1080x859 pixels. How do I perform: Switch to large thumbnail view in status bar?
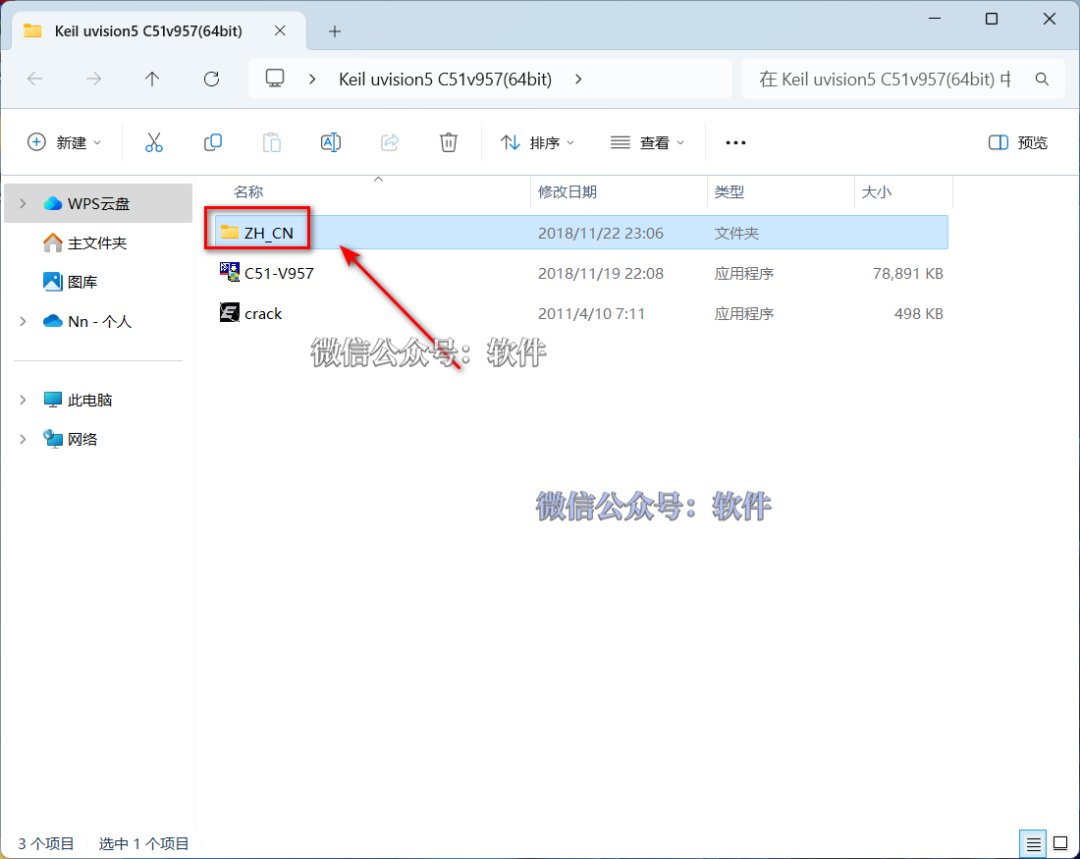[1062, 843]
